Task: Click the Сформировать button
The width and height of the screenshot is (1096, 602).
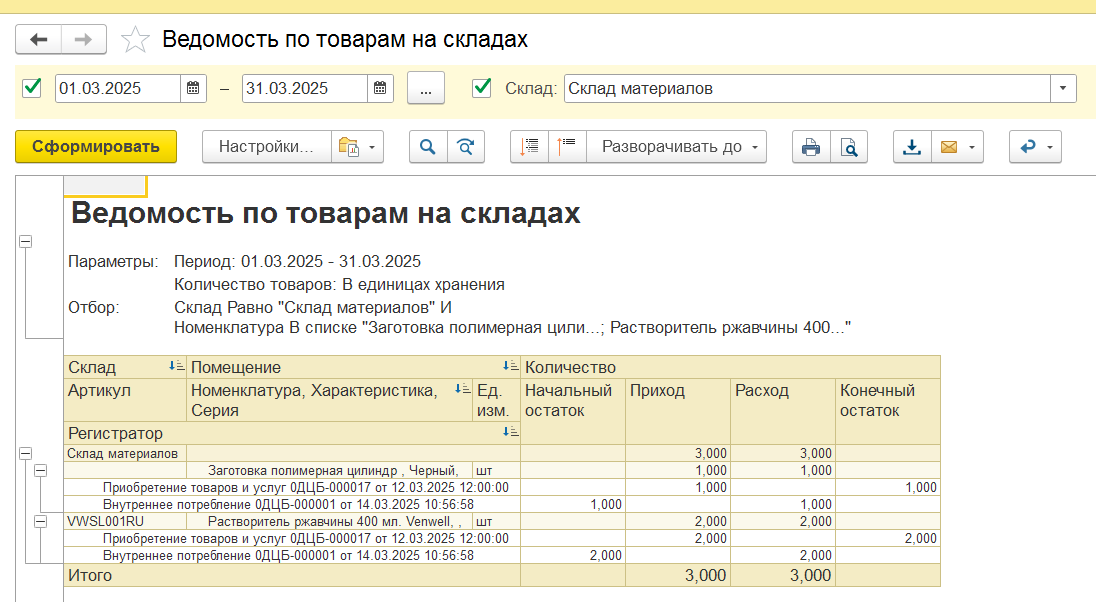Action: (x=96, y=147)
